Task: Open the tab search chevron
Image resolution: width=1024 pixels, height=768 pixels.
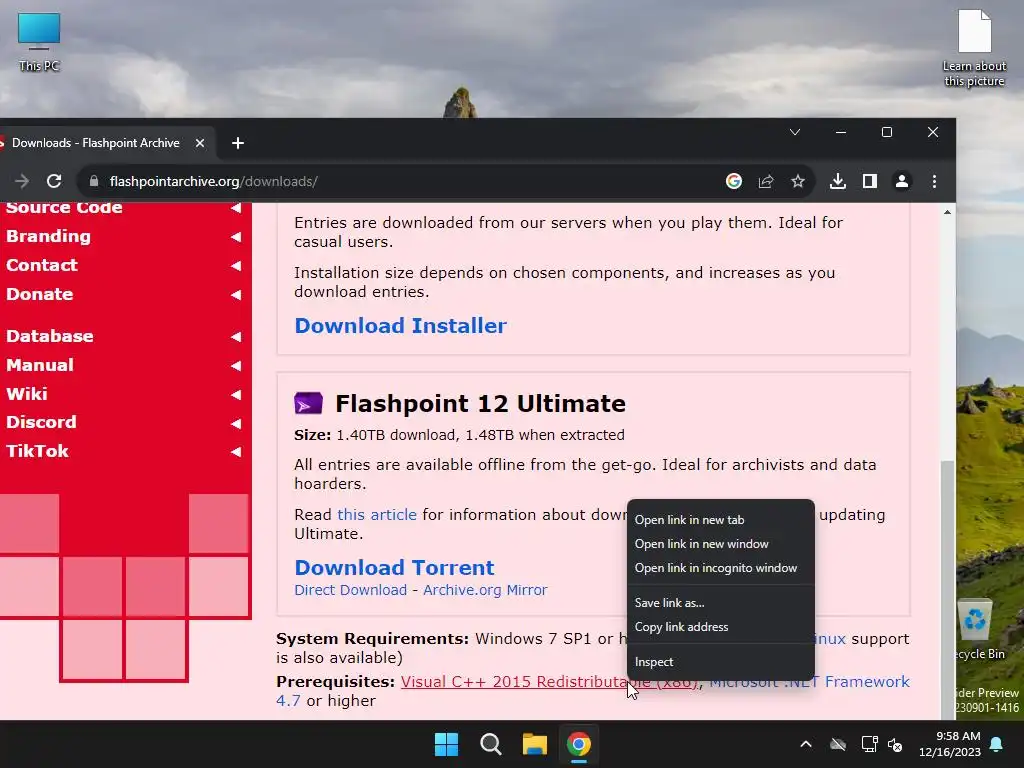Action: pyautogui.click(x=795, y=132)
